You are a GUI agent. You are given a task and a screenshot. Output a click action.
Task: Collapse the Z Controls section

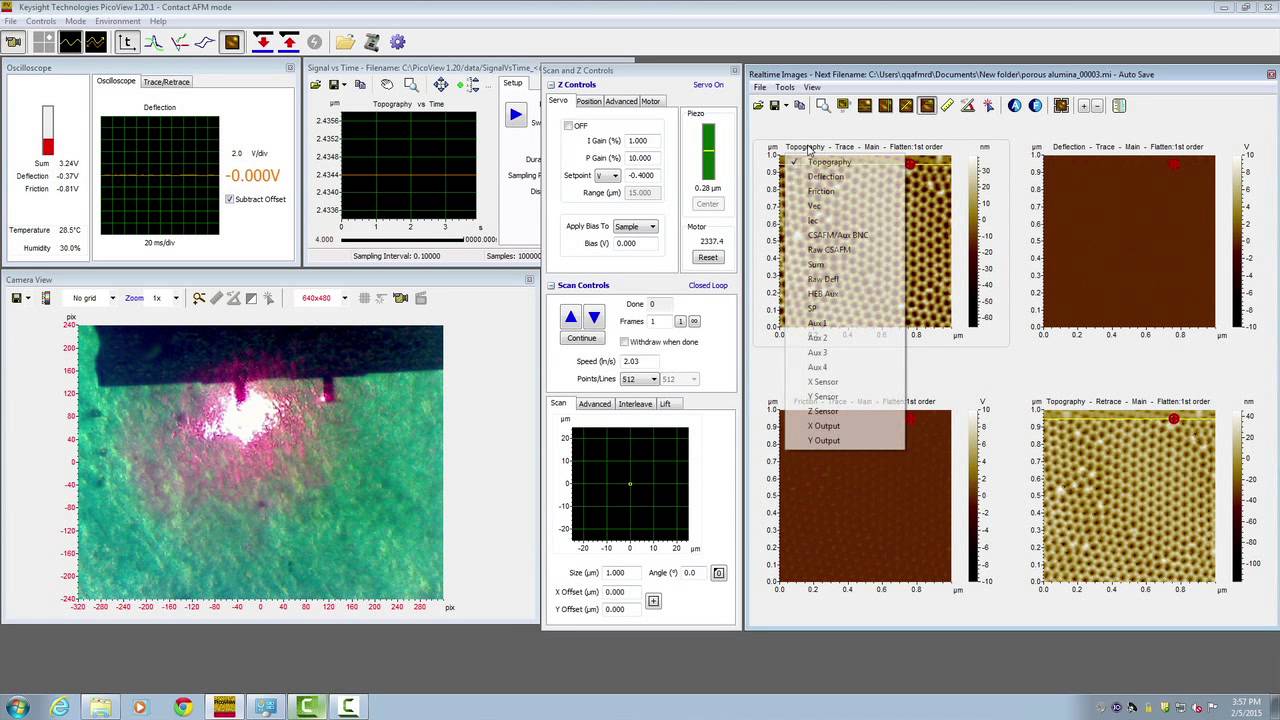tap(551, 85)
